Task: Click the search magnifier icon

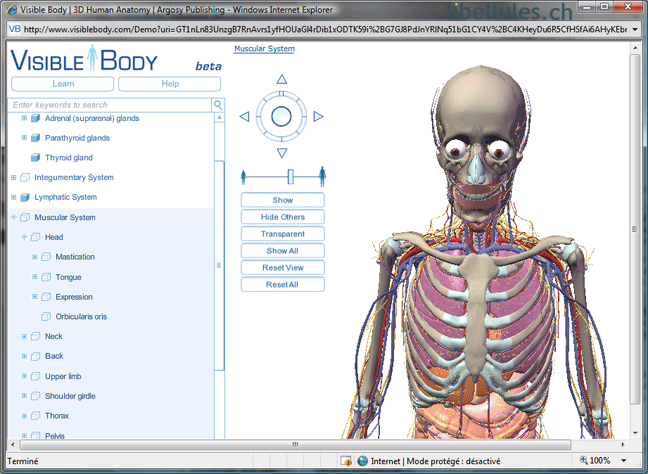Action: point(218,105)
